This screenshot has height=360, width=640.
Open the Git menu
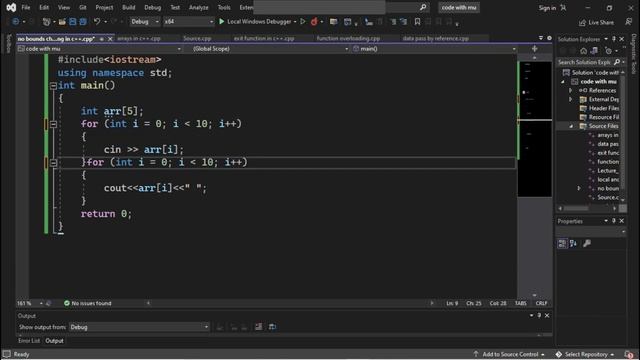(x=83, y=7)
